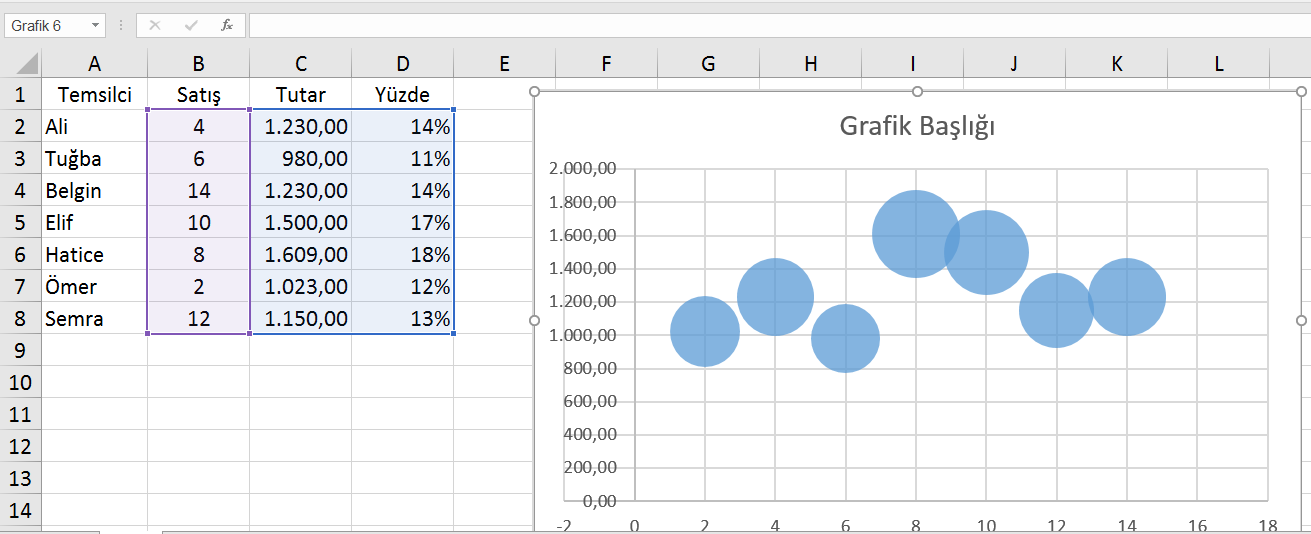The width and height of the screenshot is (1311, 534).
Task: Select column header K
Action: (x=1116, y=64)
